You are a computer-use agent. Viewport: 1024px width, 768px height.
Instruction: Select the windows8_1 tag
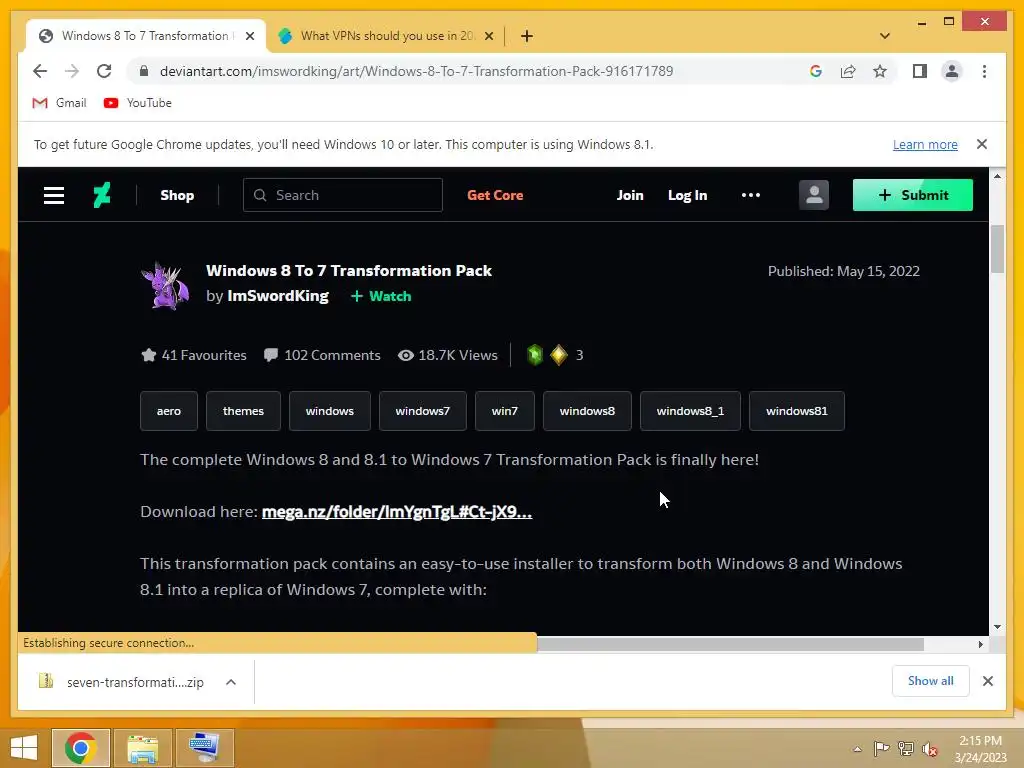pos(690,411)
